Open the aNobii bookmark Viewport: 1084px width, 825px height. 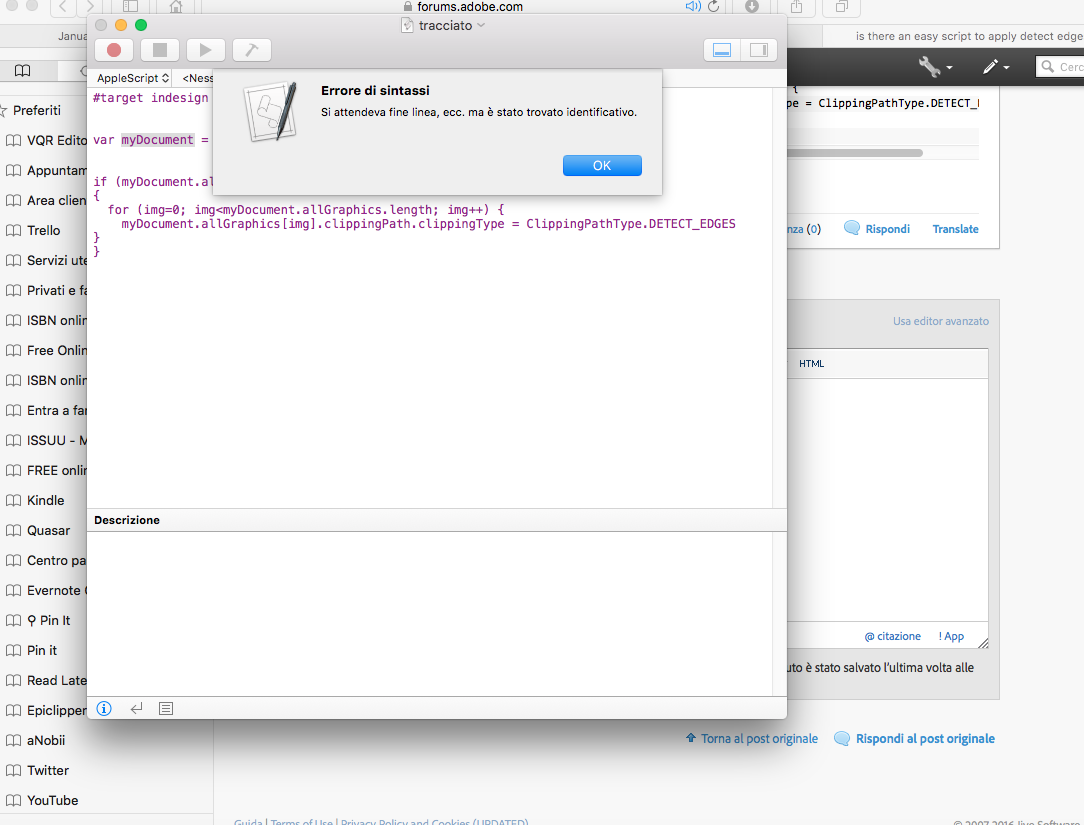[35, 740]
